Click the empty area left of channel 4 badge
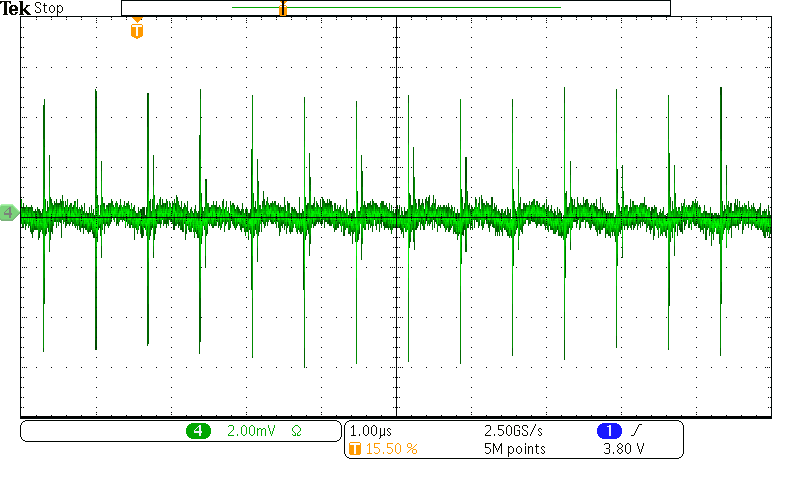This screenshot has width=800, height=480. [100, 431]
